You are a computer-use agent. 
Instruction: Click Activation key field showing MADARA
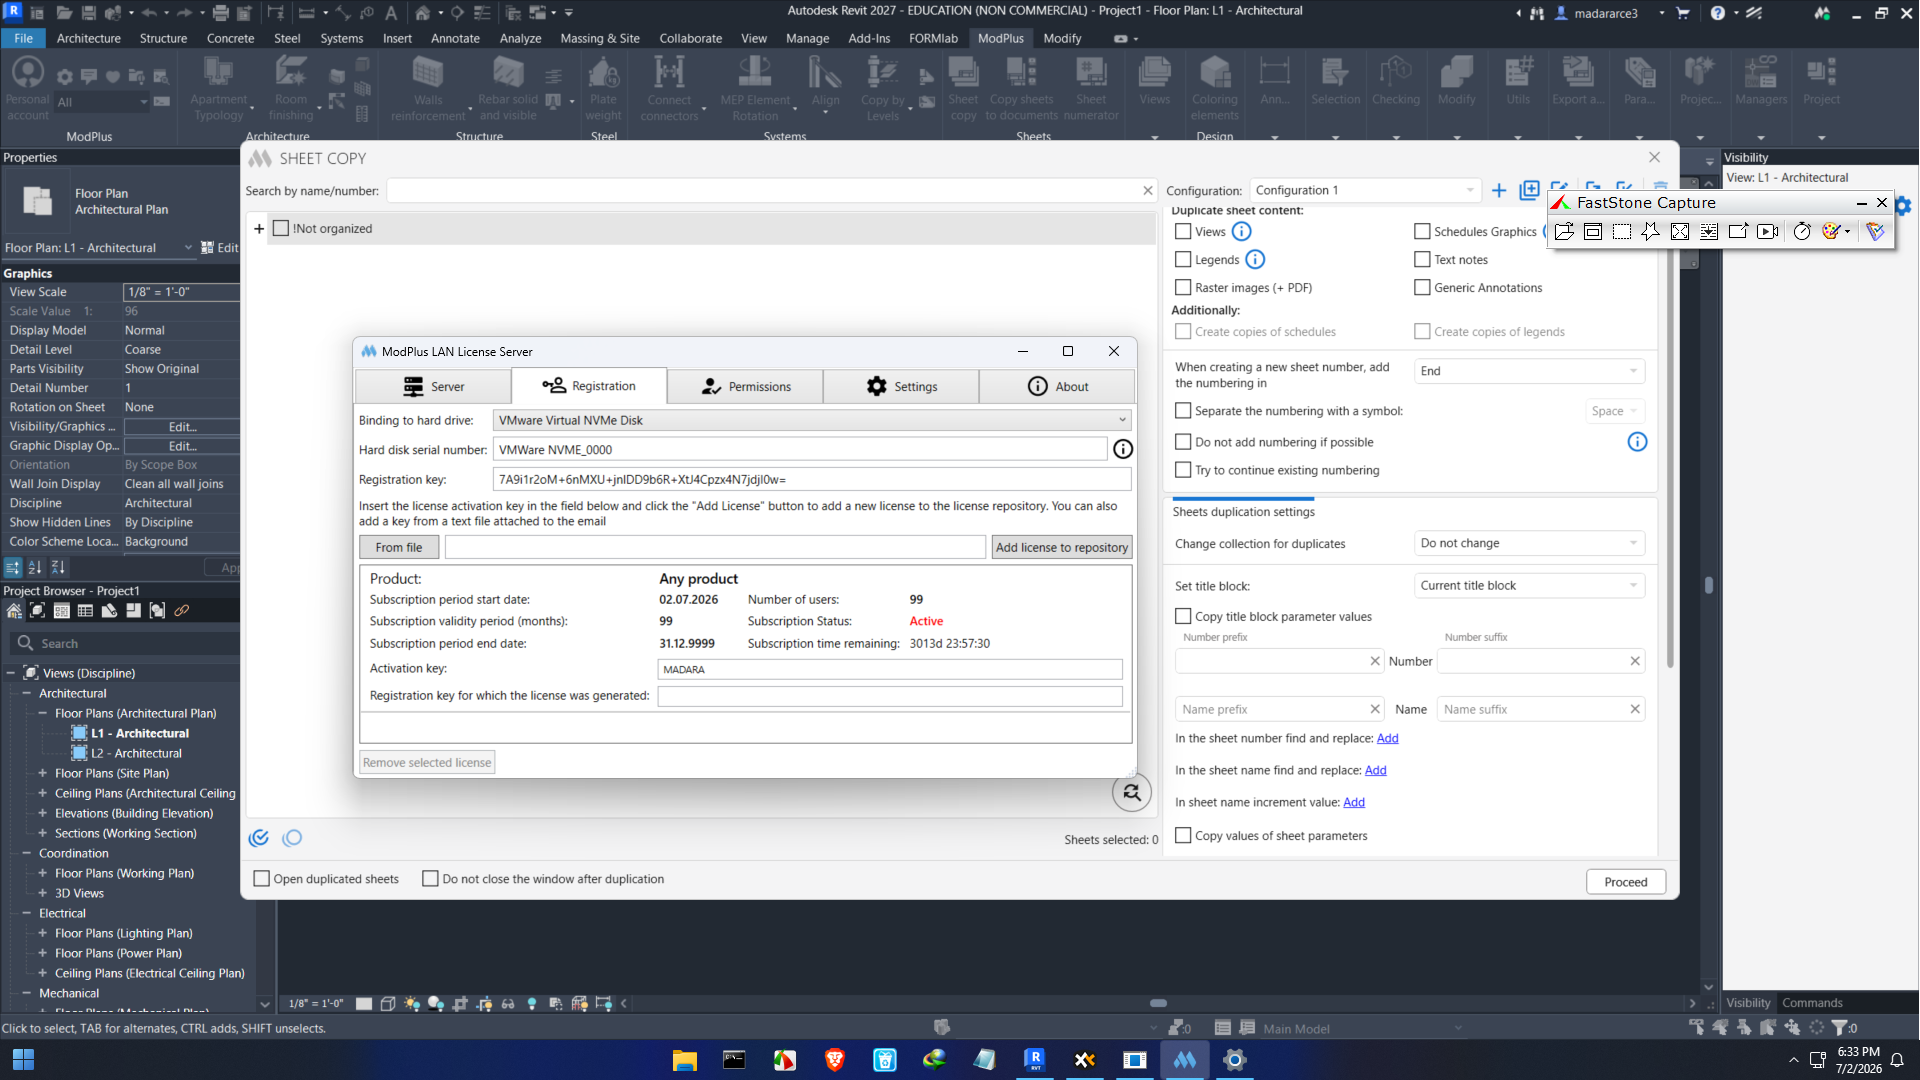889,670
